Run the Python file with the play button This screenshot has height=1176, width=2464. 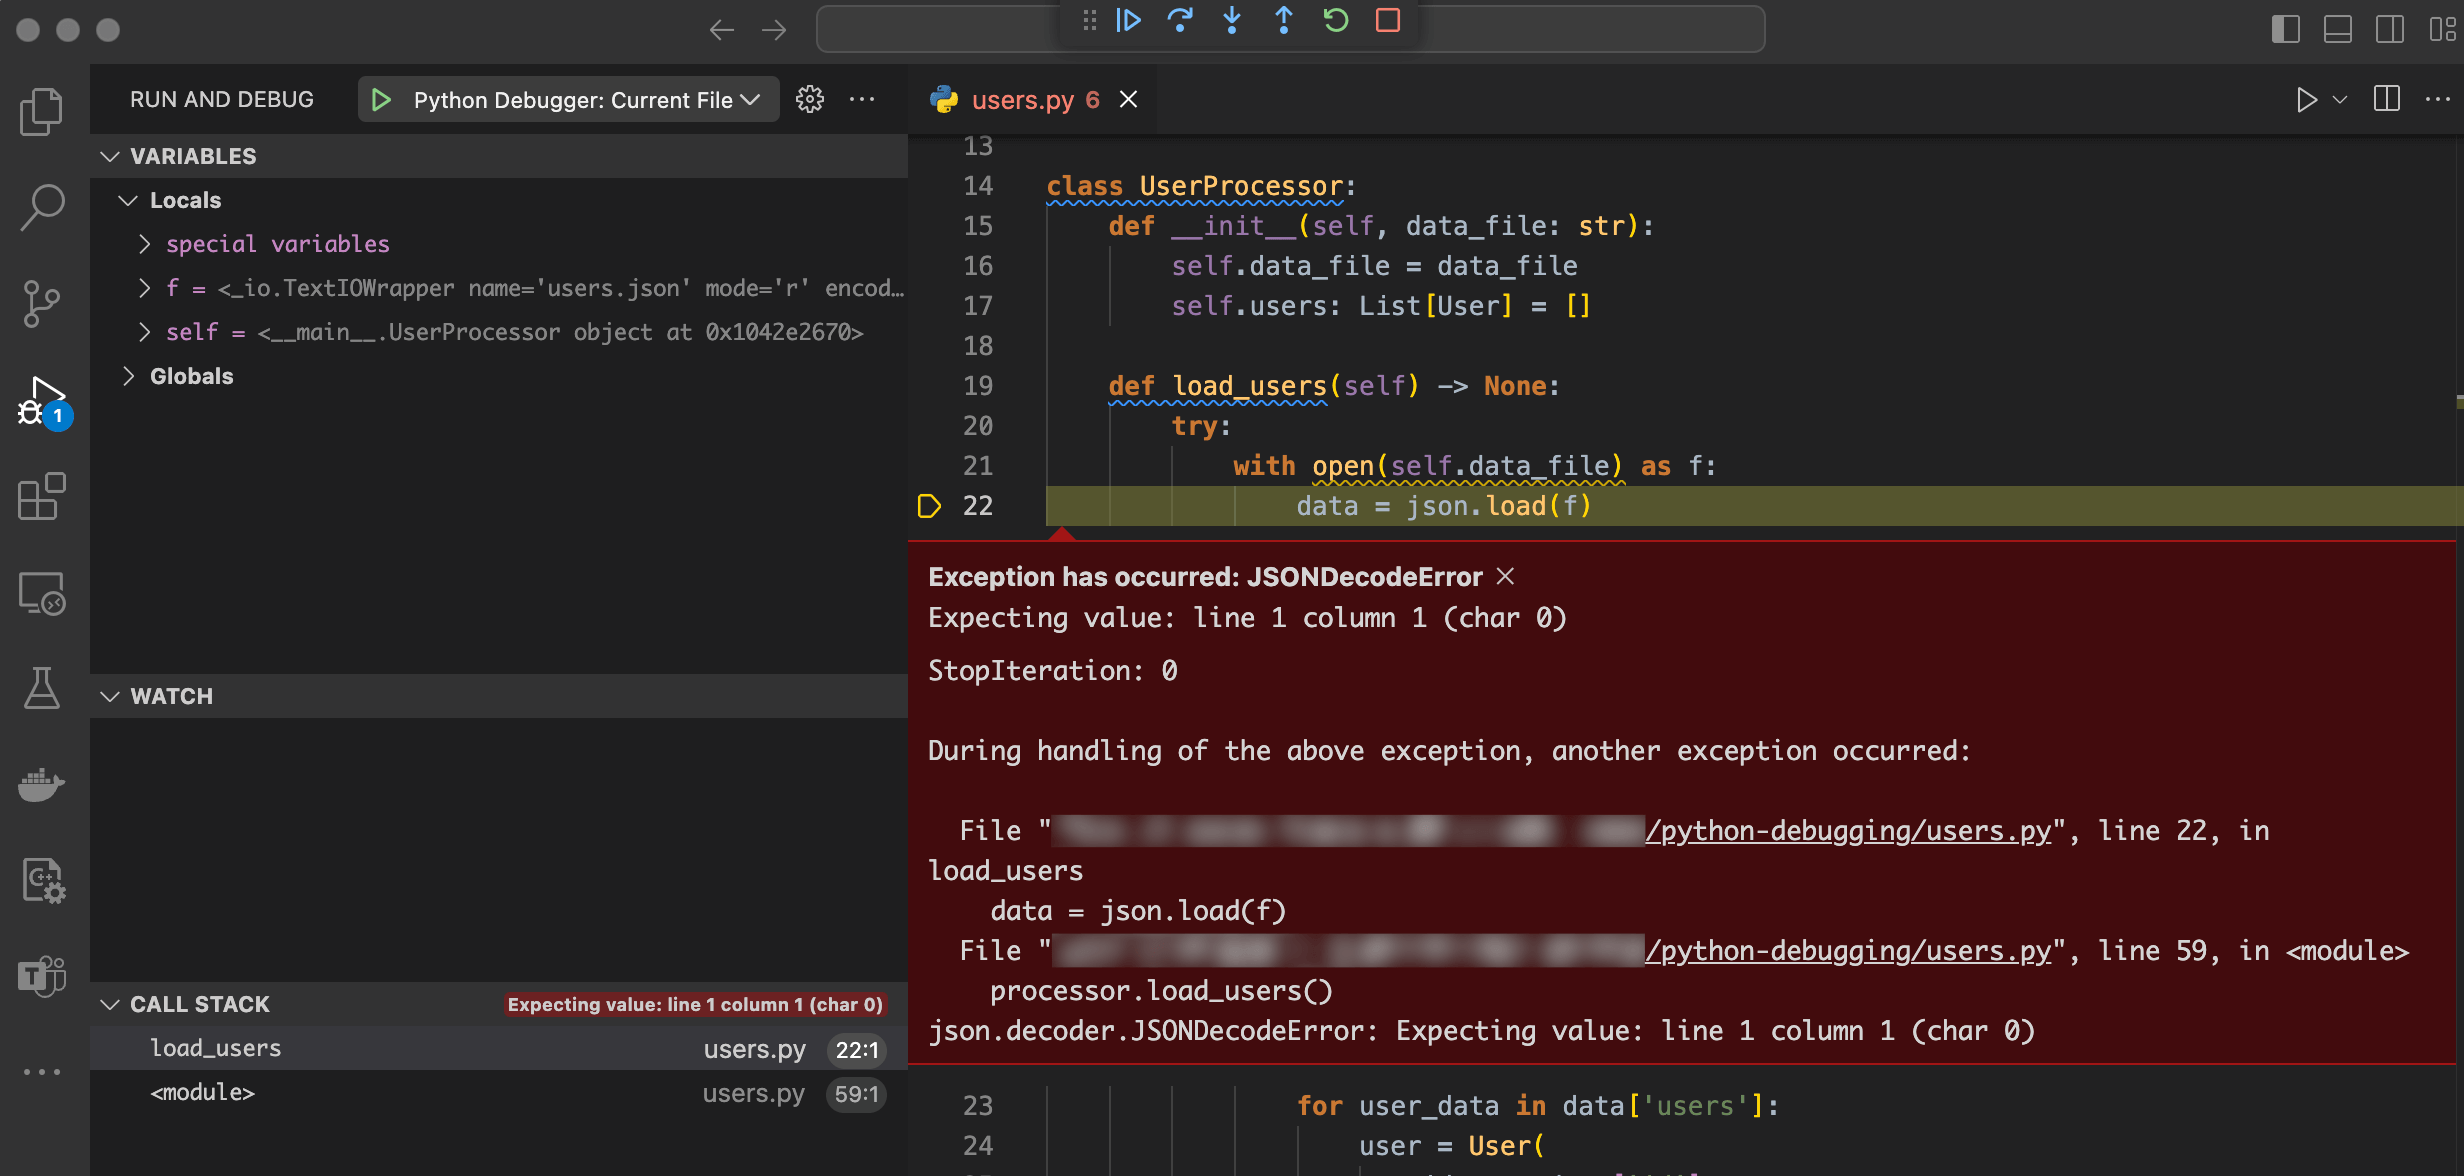[x=2306, y=99]
